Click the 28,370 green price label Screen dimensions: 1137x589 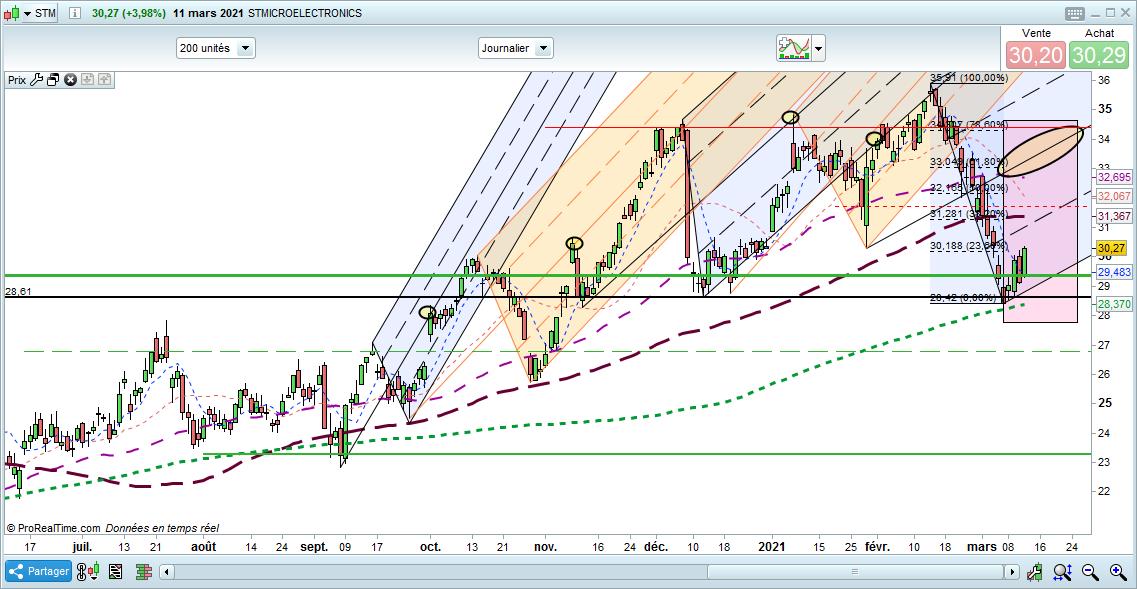tap(1113, 305)
